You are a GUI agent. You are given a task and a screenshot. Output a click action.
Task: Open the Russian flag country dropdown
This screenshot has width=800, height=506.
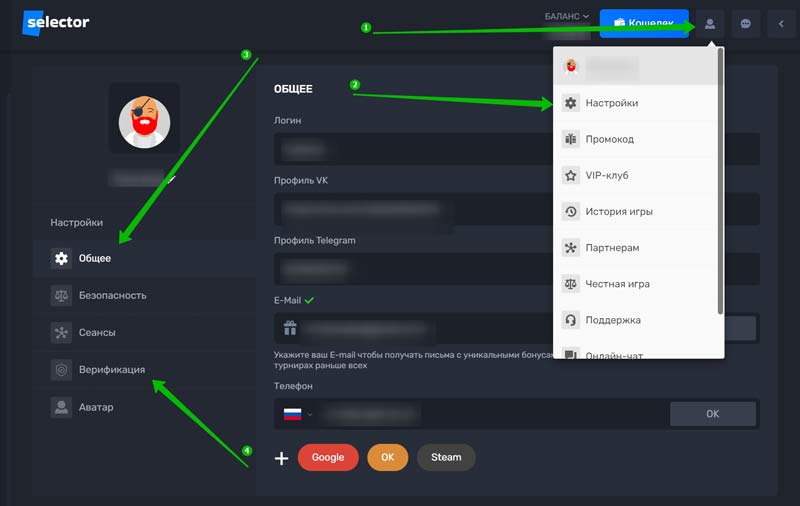(x=298, y=414)
